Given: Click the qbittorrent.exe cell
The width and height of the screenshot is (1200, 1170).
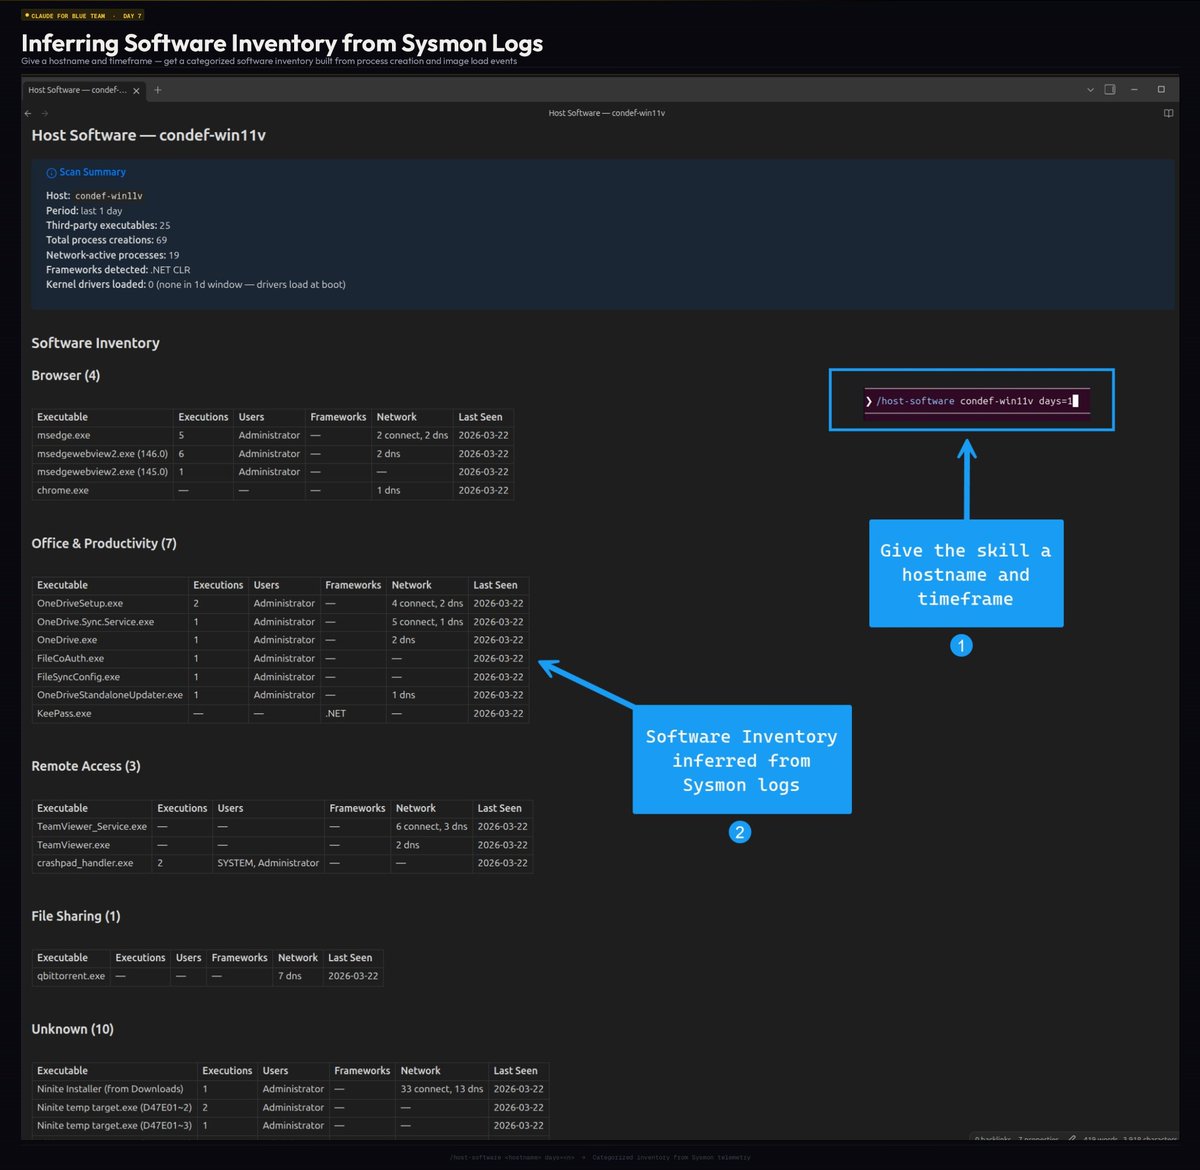Looking at the screenshot, I should coord(71,976).
